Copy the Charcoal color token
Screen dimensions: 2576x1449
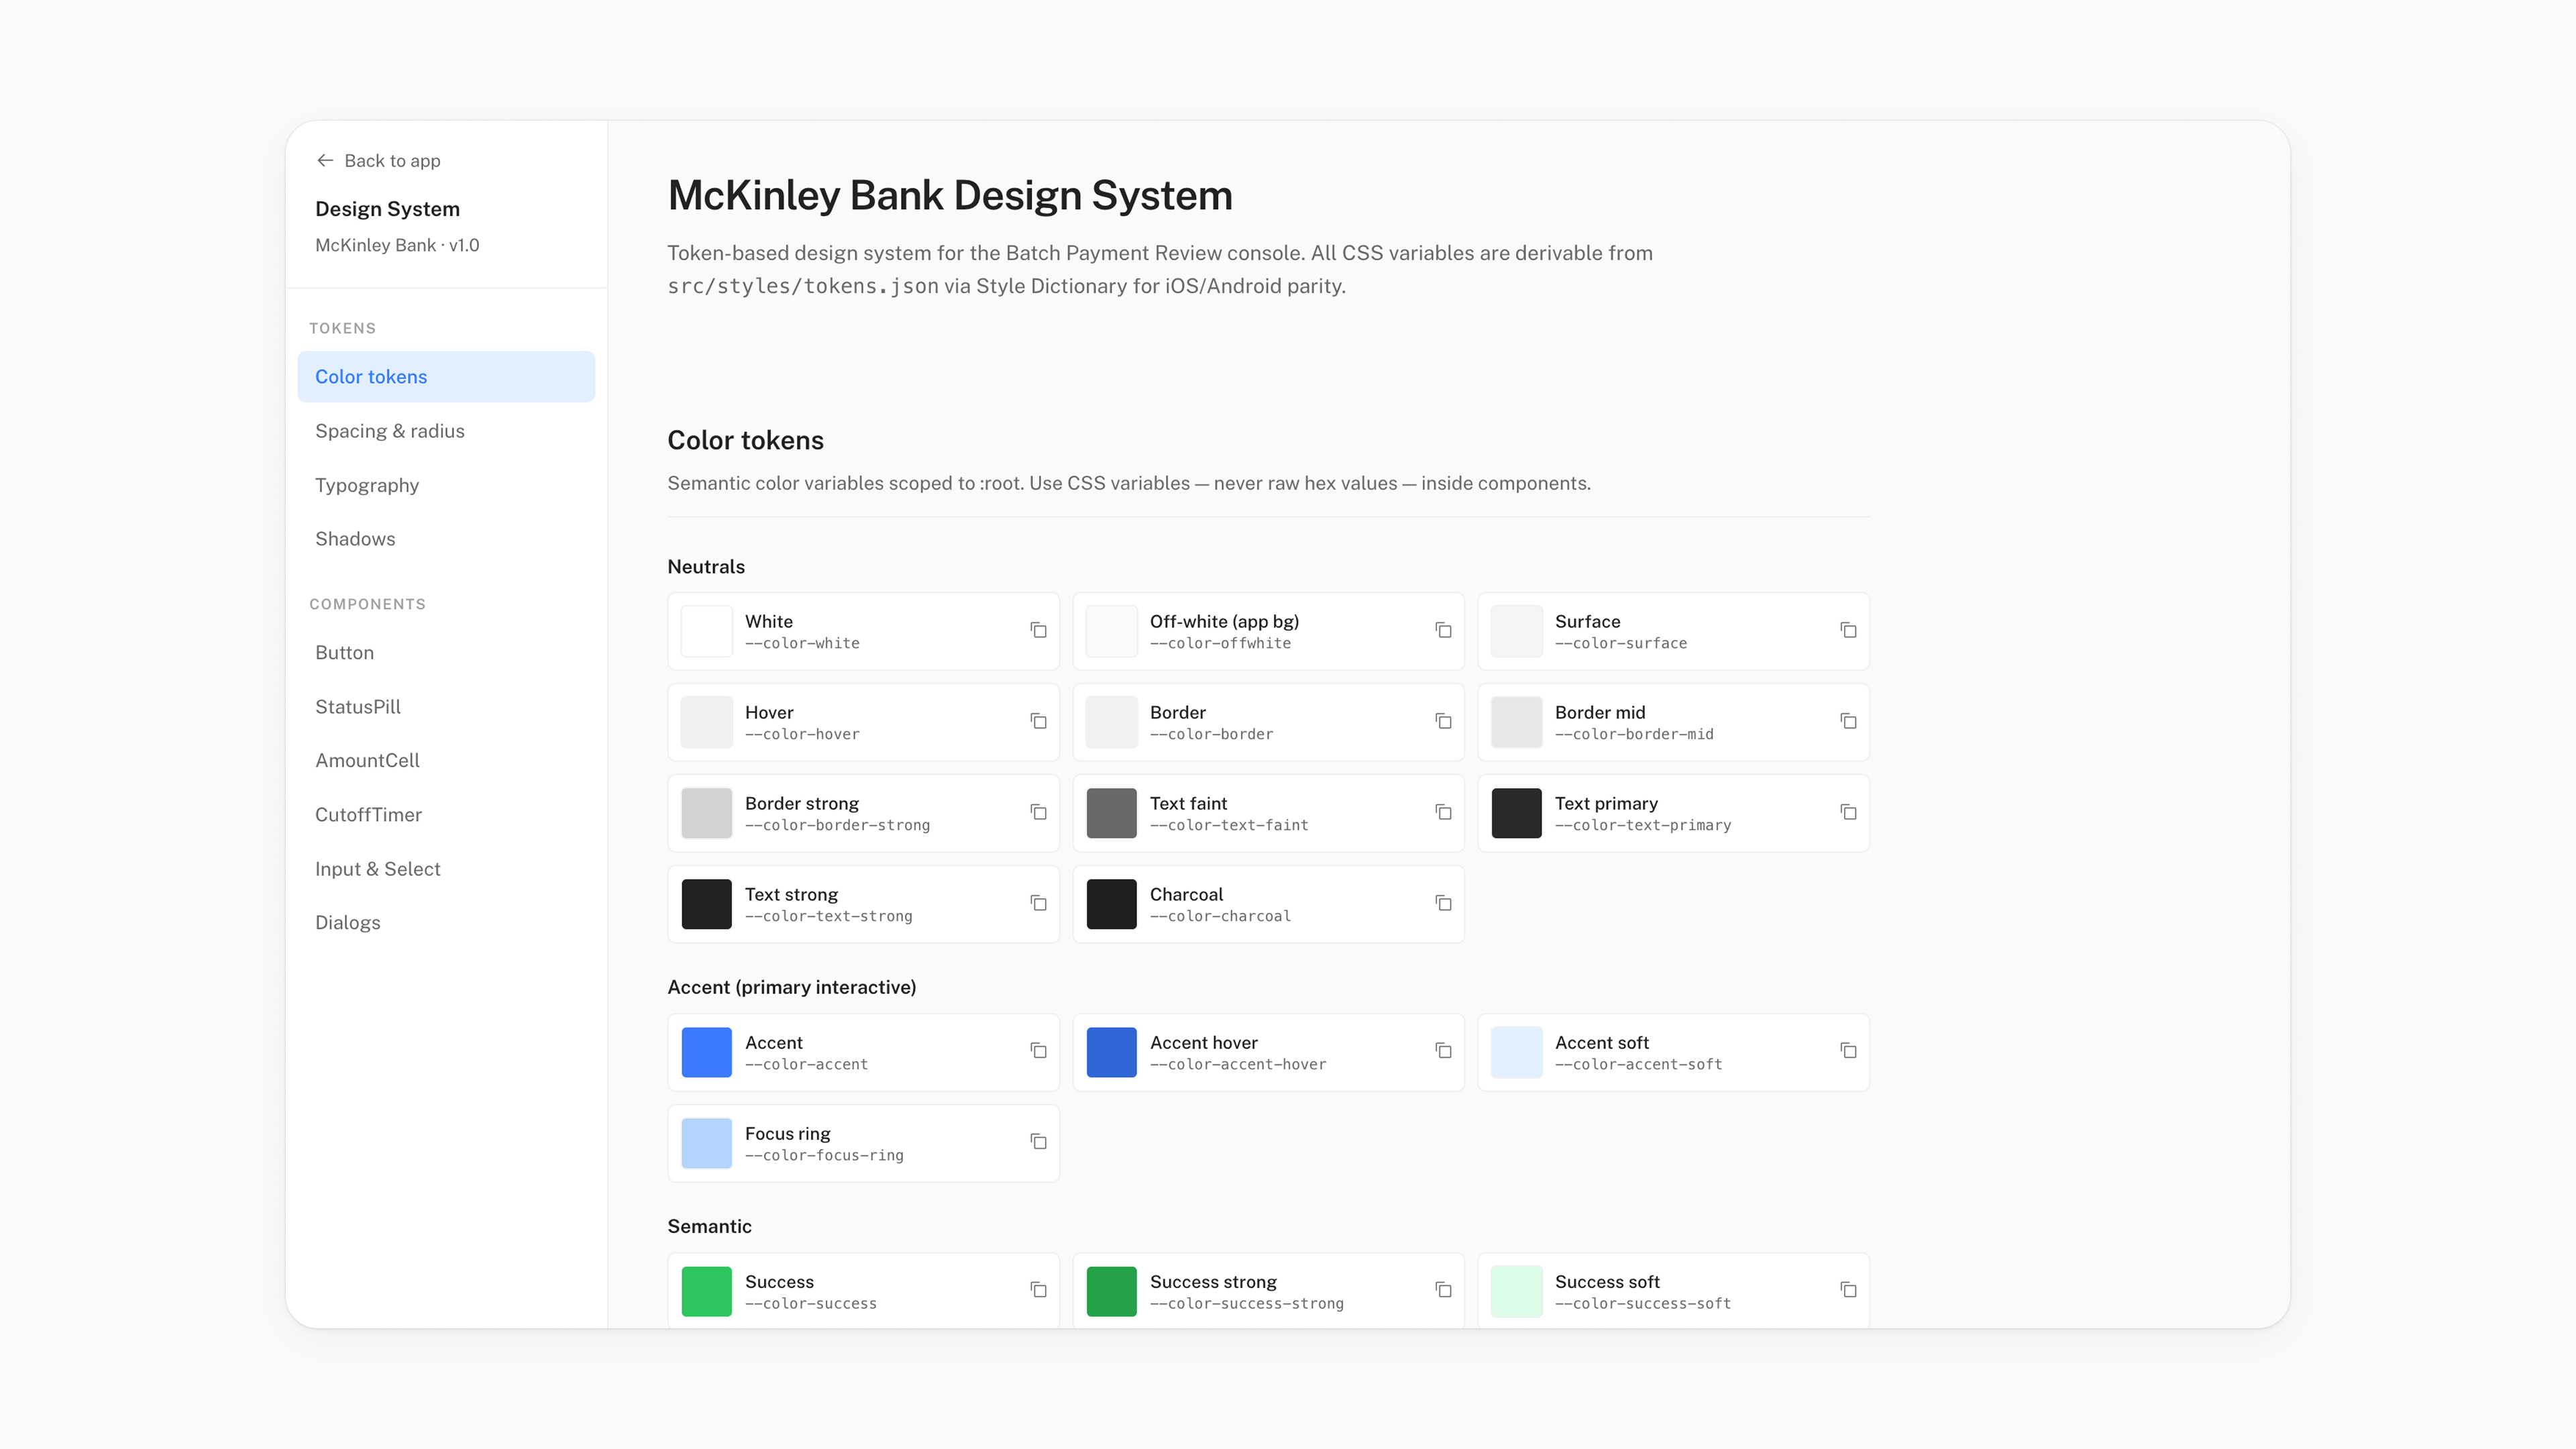pyautogui.click(x=1443, y=903)
